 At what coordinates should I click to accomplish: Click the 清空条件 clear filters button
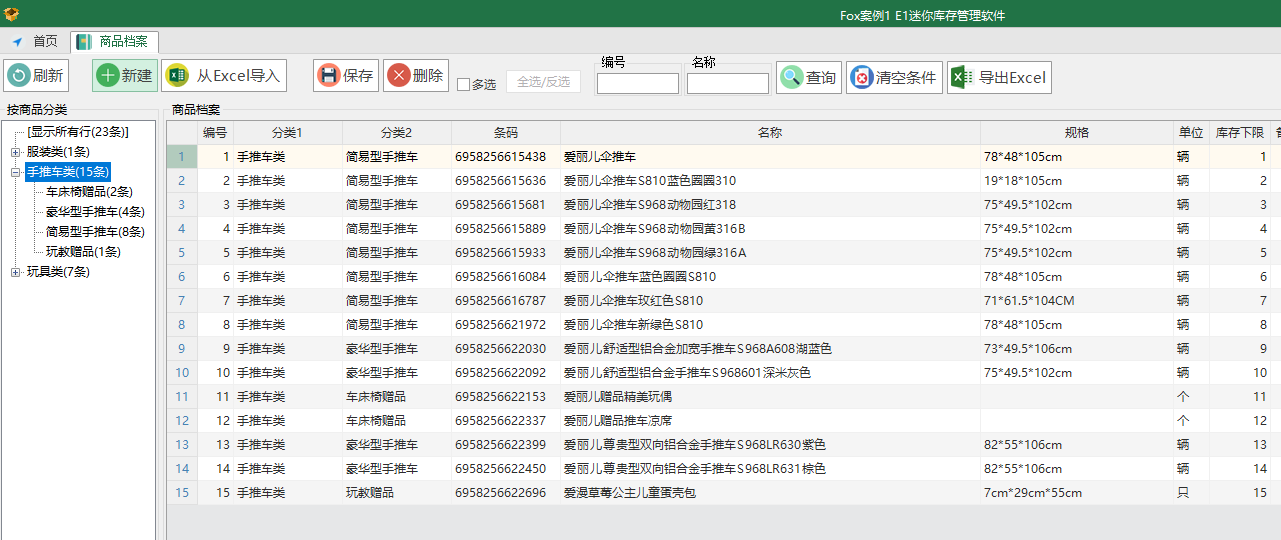tap(894, 77)
